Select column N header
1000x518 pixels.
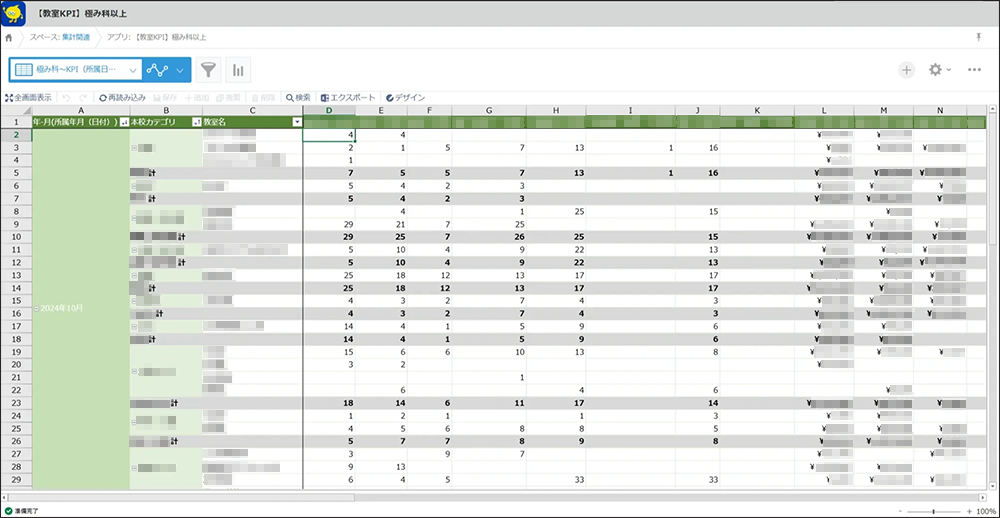(x=940, y=110)
